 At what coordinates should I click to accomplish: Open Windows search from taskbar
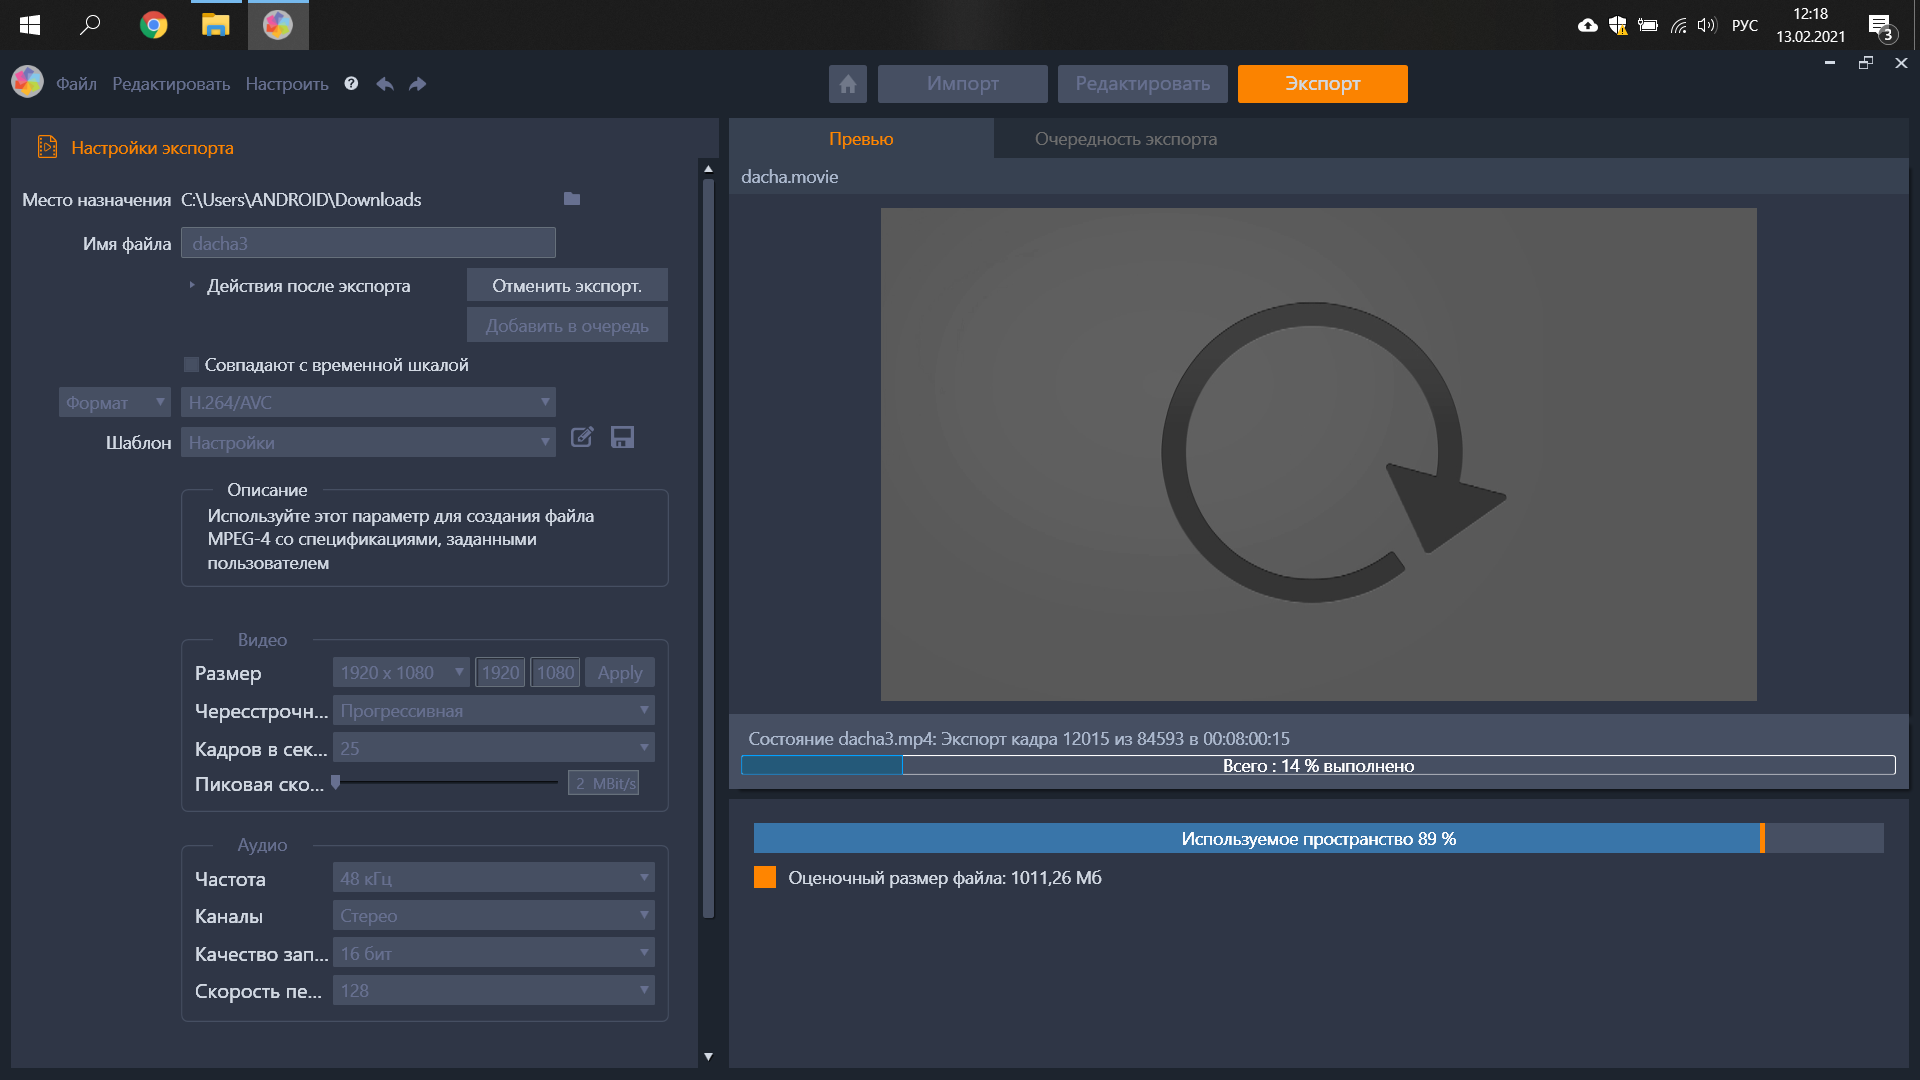pyautogui.click(x=90, y=25)
